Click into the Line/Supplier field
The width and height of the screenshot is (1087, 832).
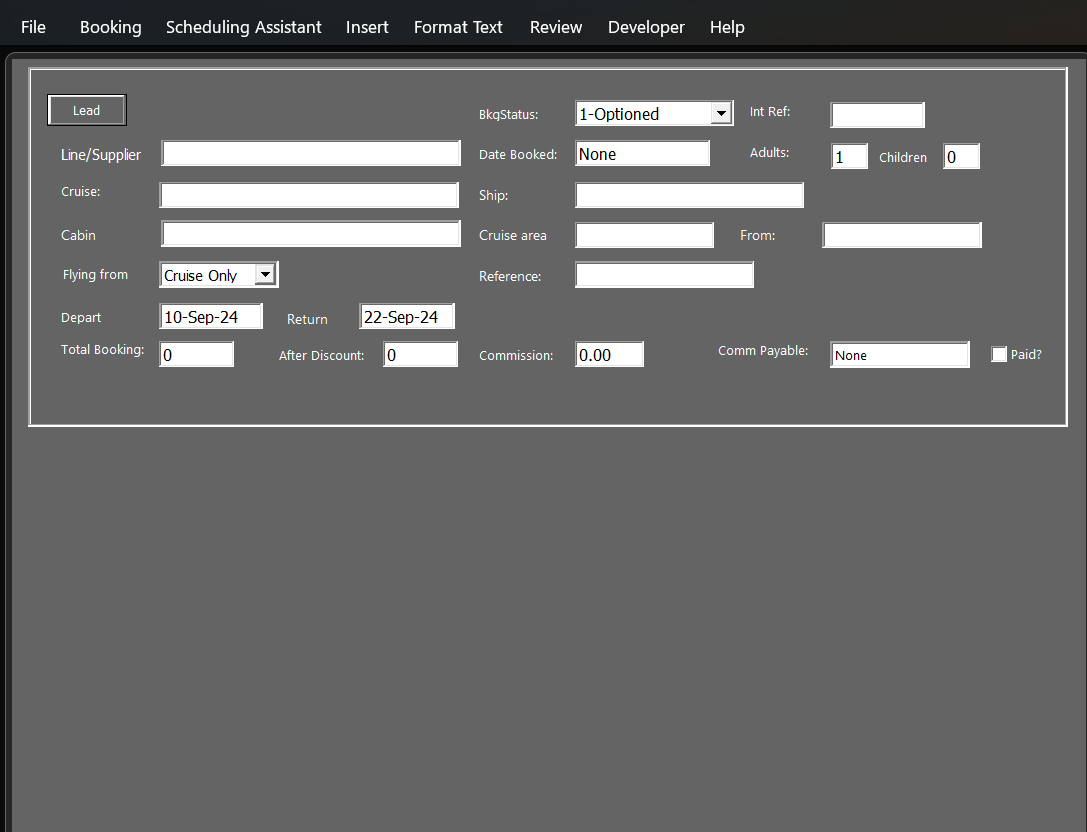(310, 154)
